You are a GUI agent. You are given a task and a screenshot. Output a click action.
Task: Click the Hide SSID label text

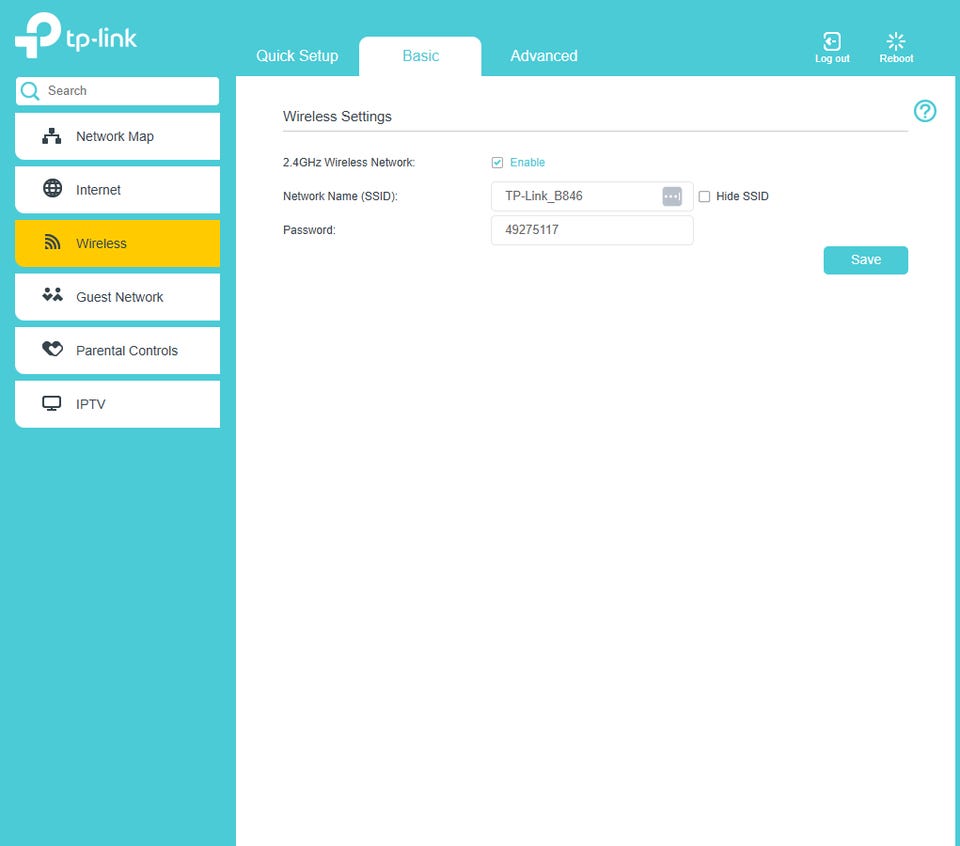coord(742,197)
